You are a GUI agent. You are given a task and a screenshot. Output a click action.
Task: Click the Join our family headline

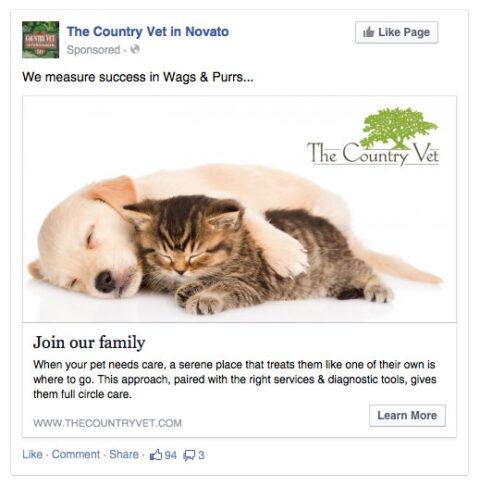coord(89,342)
